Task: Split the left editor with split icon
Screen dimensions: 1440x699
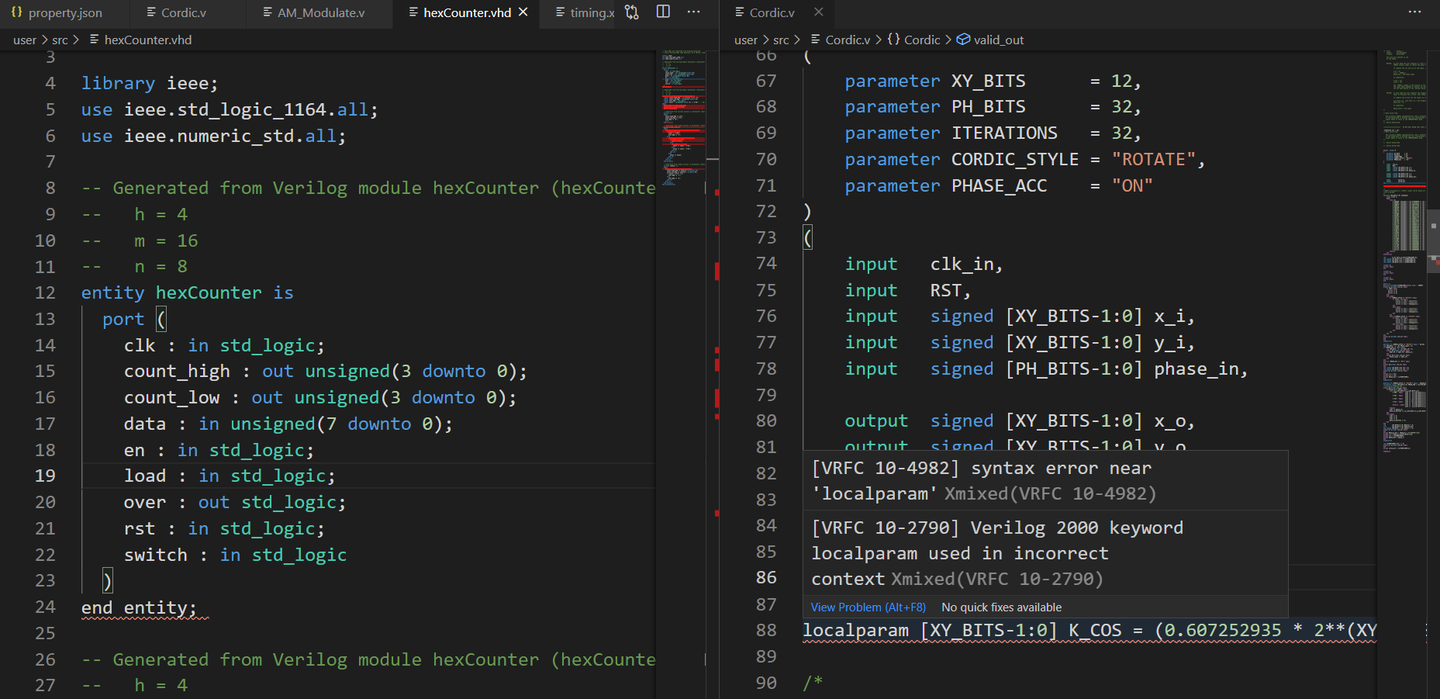Action: click(x=663, y=13)
